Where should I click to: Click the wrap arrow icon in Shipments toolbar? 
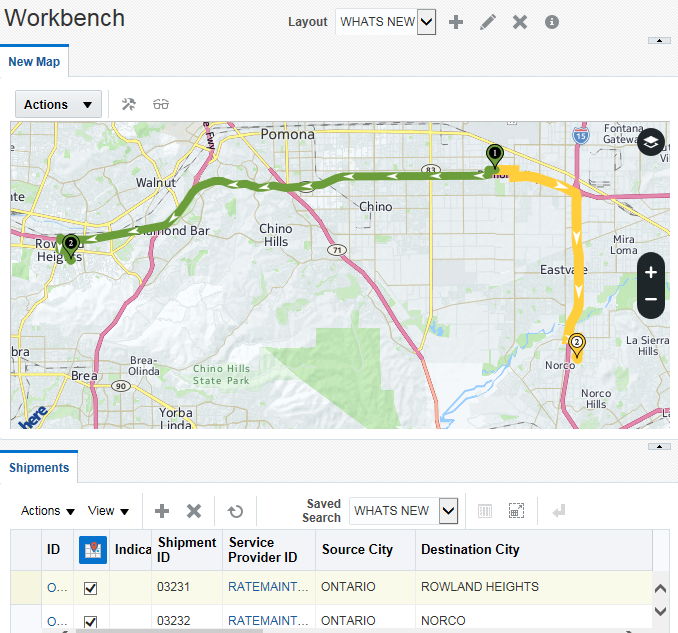(x=559, y=511)
